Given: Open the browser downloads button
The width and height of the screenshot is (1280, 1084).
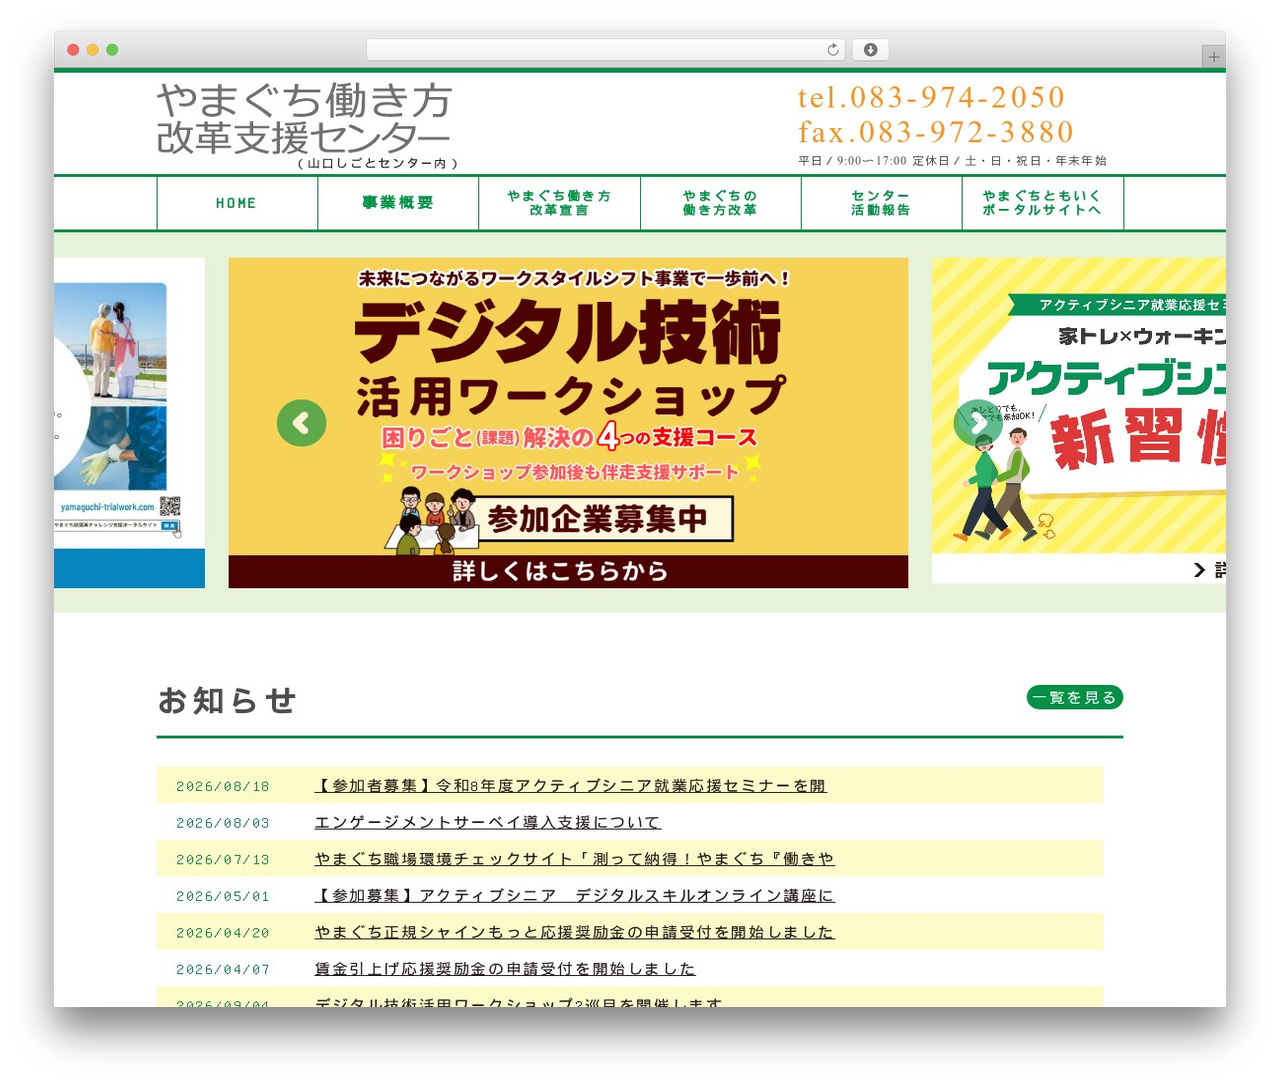Looking at the screenshot, I should pyautogui.click(x=870, y=50).
